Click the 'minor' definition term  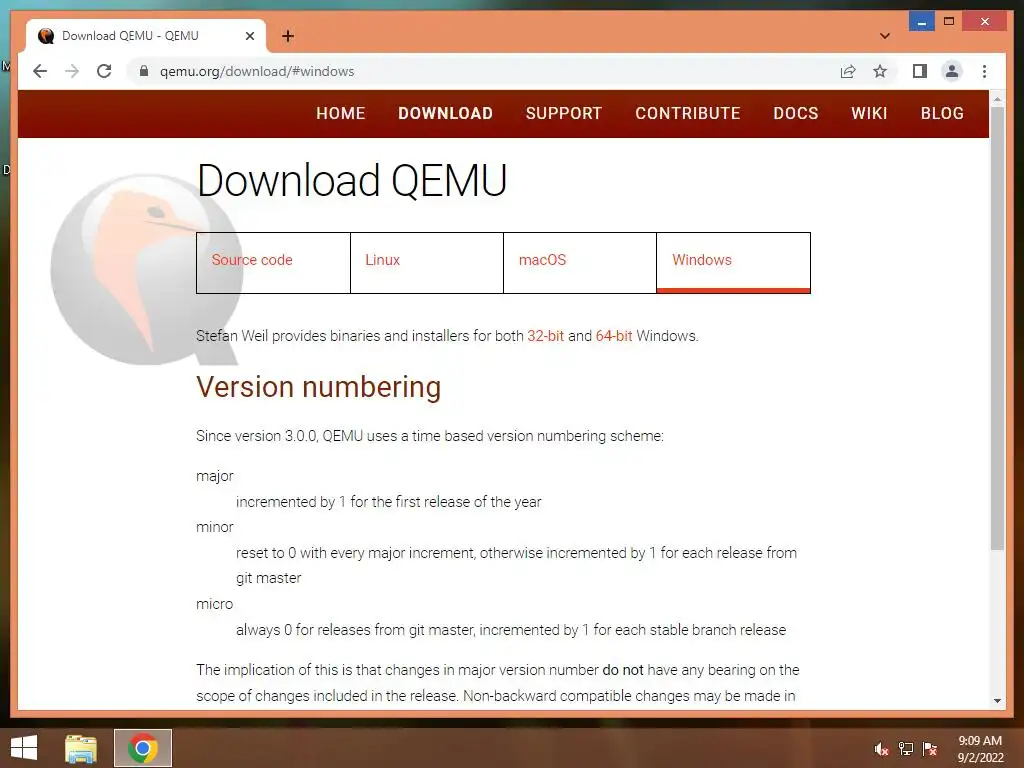coord(215,527)
